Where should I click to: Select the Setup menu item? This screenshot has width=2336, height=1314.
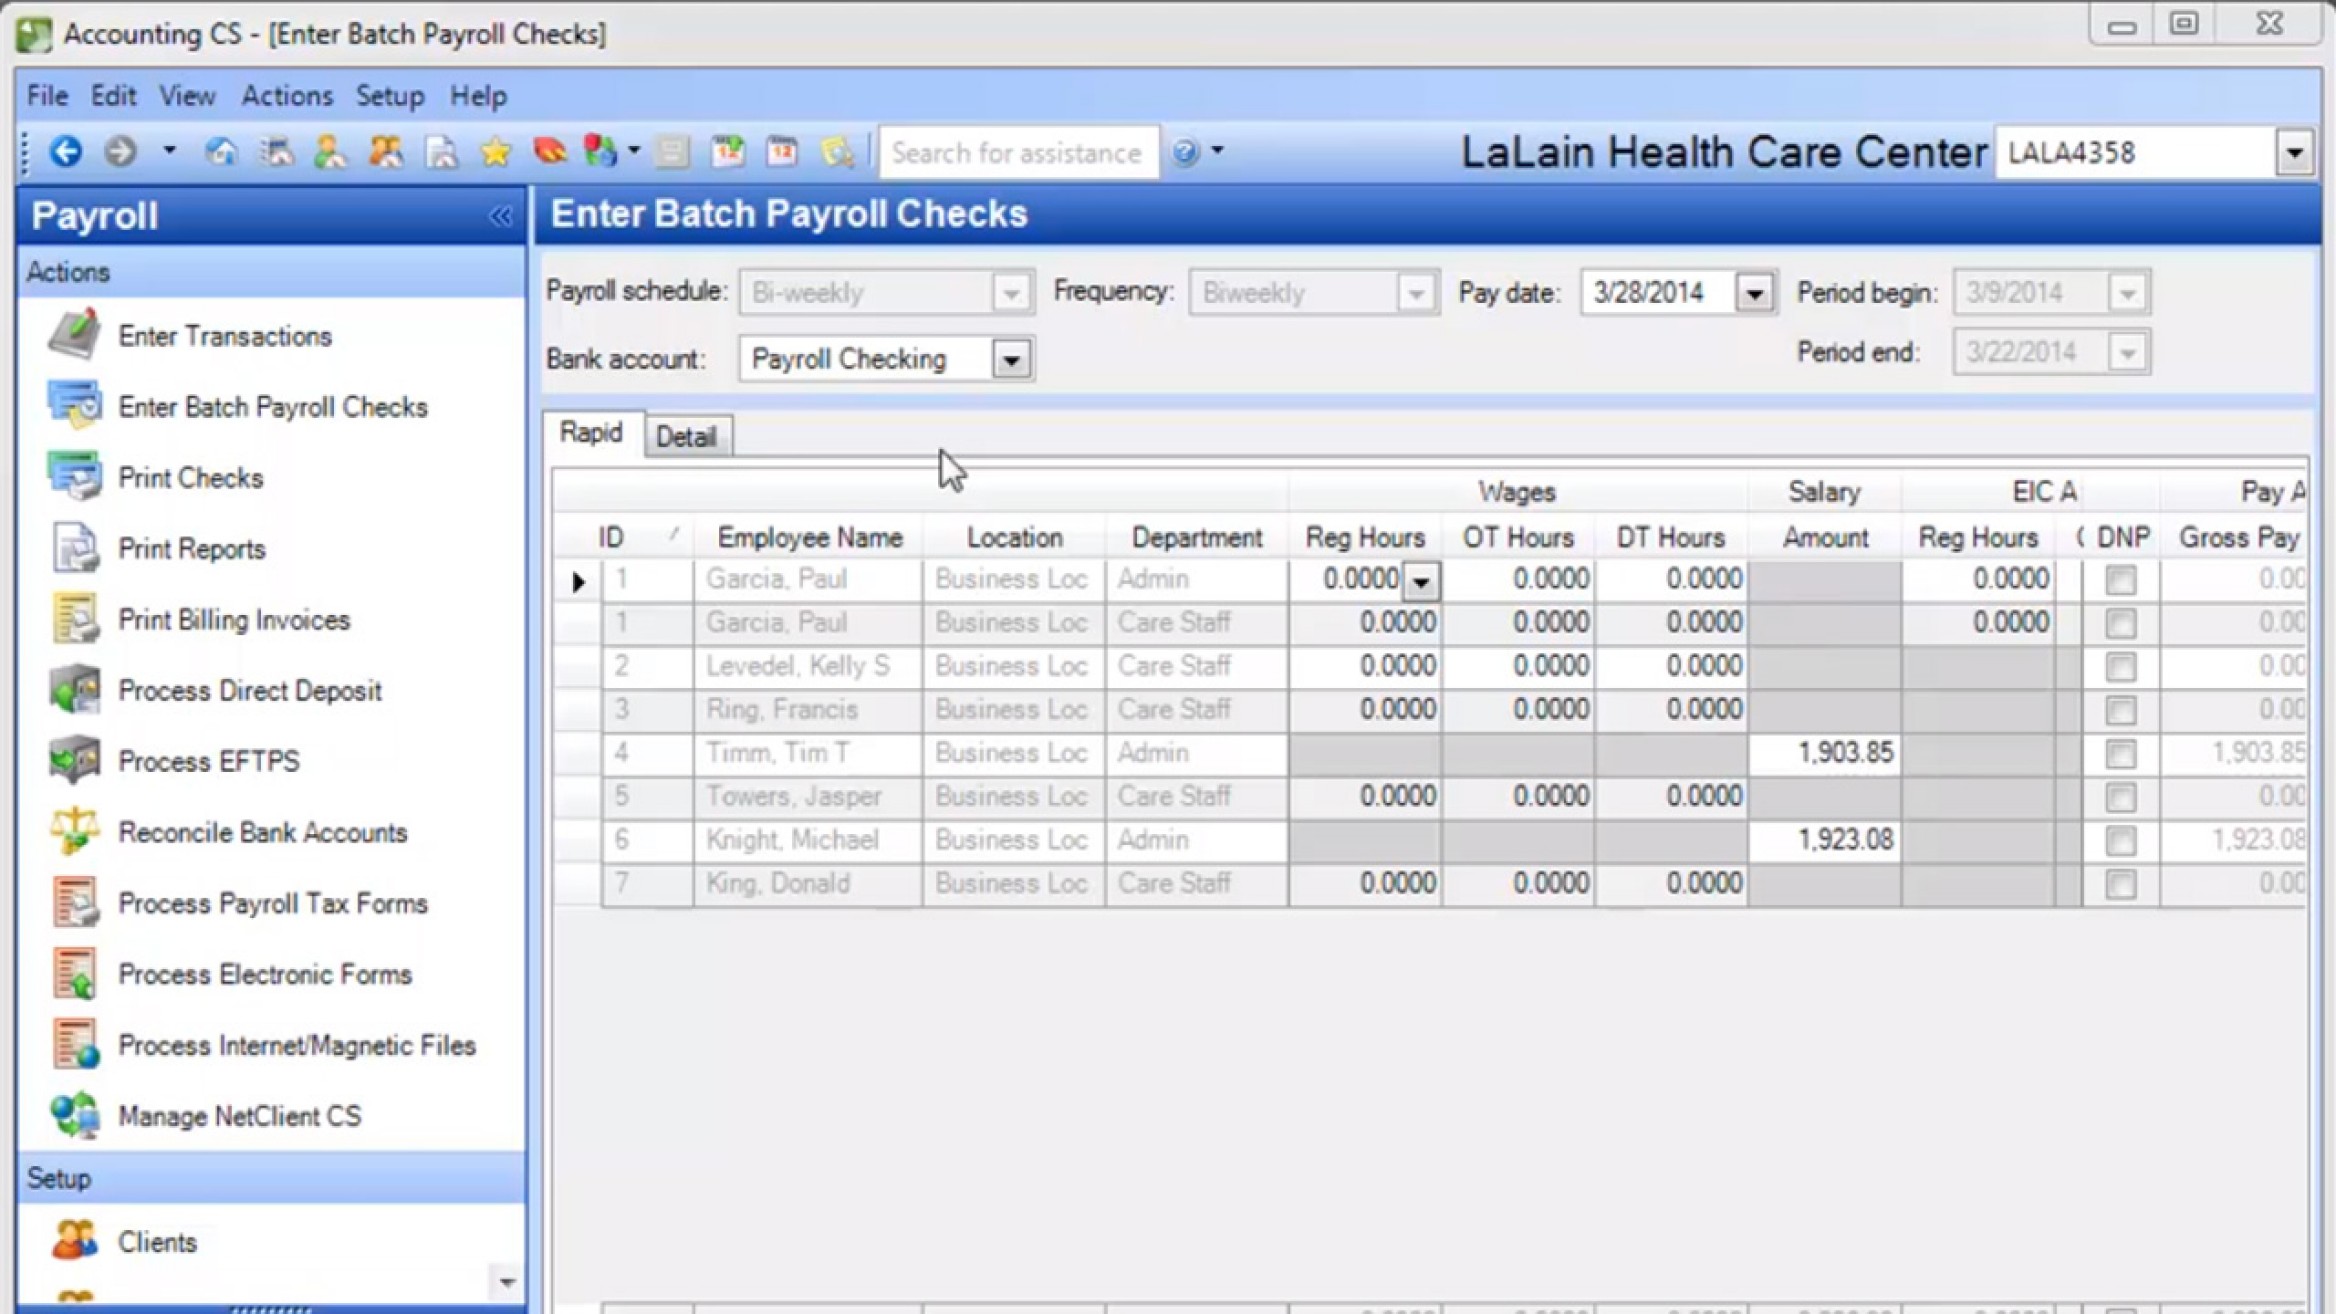390,95
